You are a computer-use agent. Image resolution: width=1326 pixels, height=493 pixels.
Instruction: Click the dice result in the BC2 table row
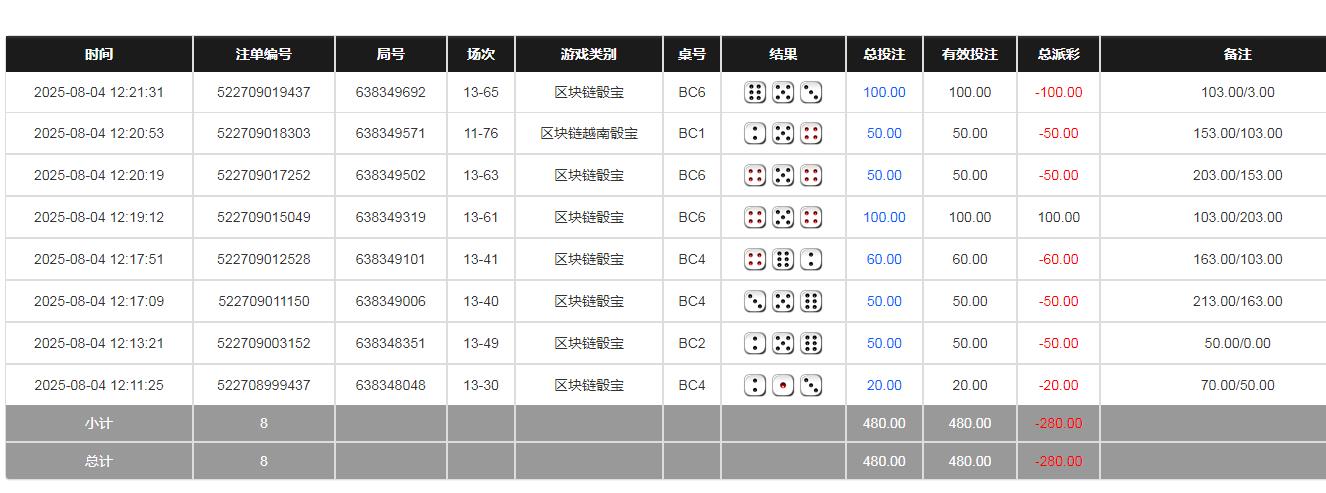(783, 344)
